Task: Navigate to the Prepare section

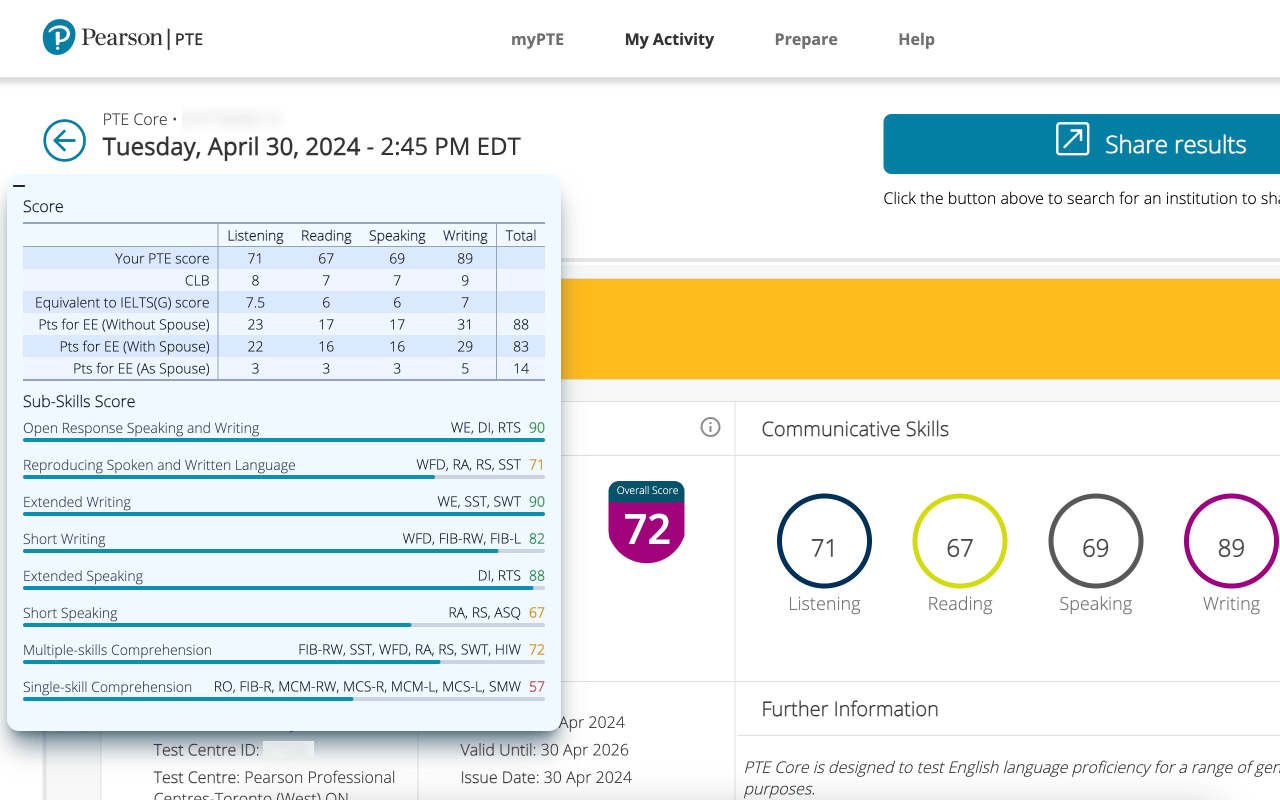Action: (806, 39)
